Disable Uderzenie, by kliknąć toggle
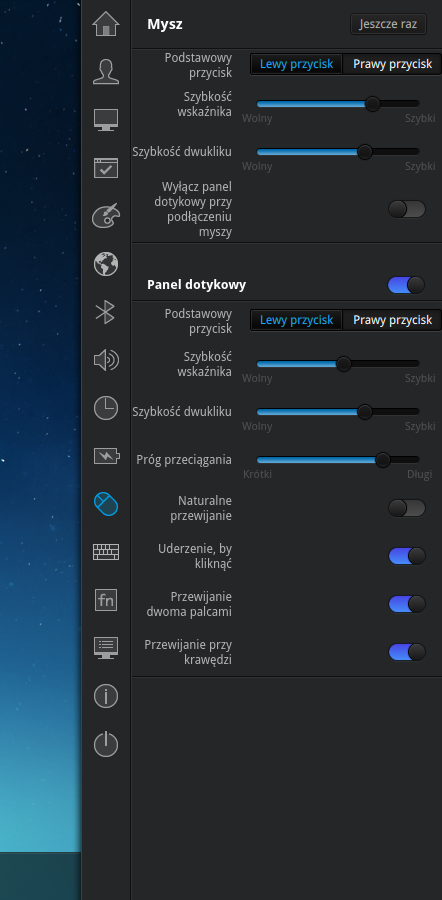The height and width of the screenshot is (900, 442). click(x=406, y=556)
